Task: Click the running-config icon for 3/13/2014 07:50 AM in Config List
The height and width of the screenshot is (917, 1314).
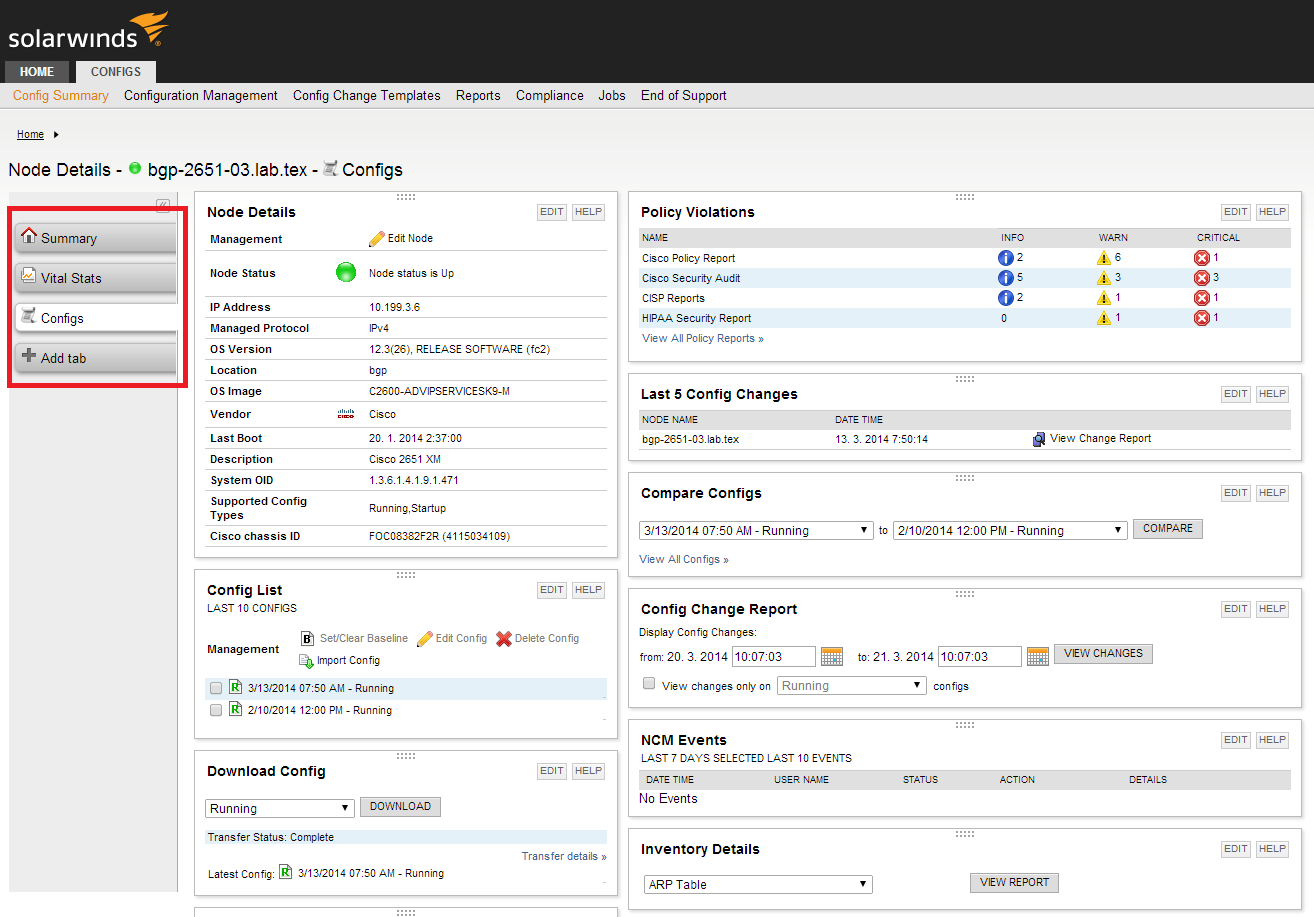Action: coord(235,687)
